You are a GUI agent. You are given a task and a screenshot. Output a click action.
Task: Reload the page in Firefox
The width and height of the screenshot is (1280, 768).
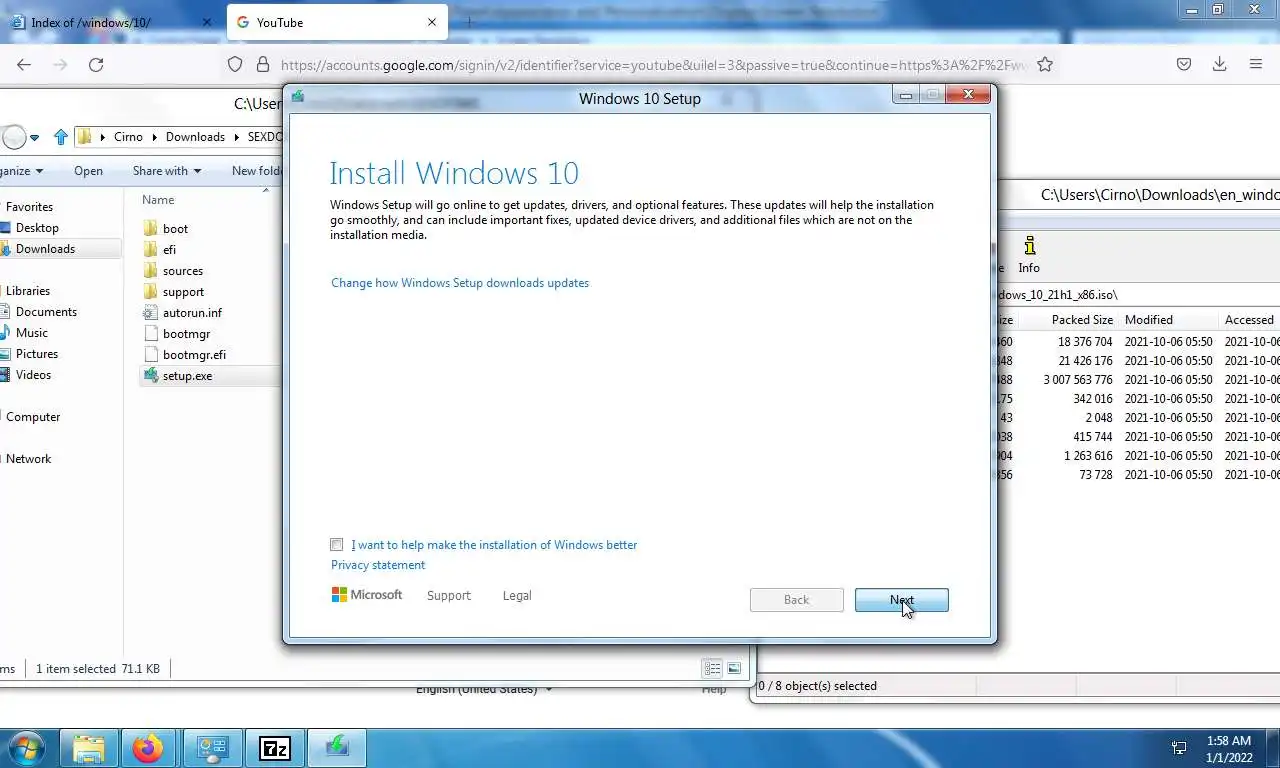point(96,64)
